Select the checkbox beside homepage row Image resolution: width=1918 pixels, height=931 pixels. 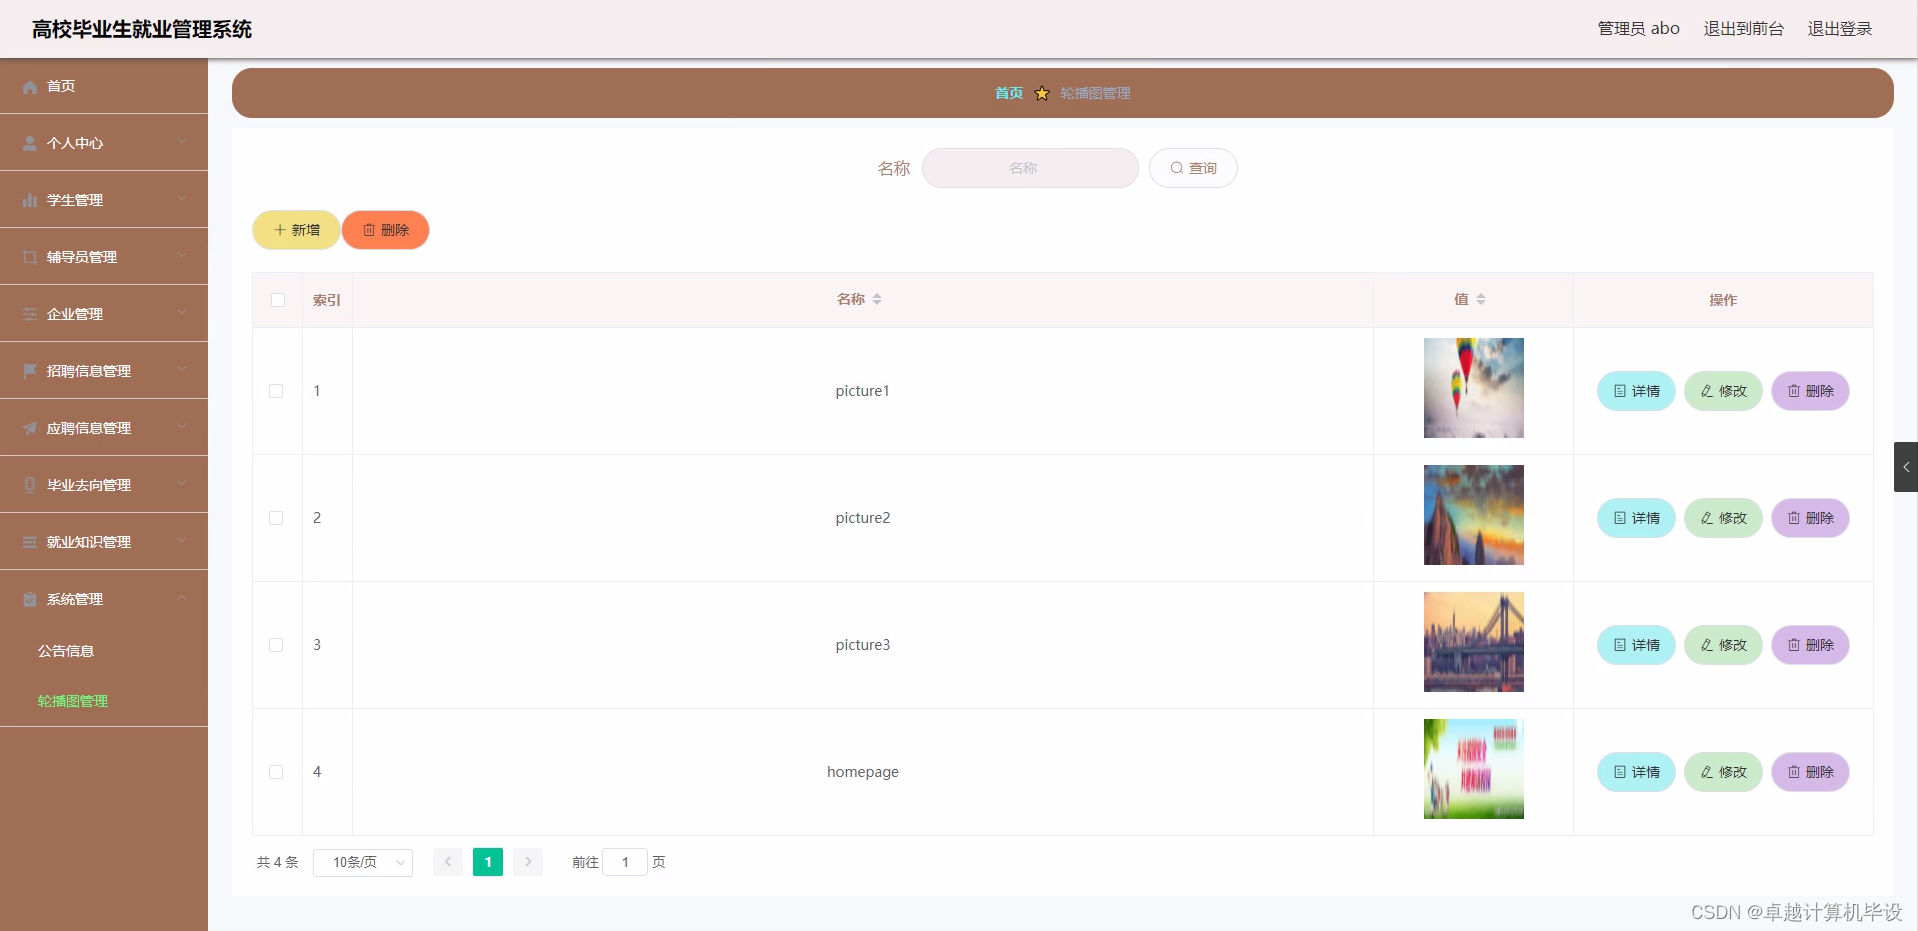tap(277, 772)
